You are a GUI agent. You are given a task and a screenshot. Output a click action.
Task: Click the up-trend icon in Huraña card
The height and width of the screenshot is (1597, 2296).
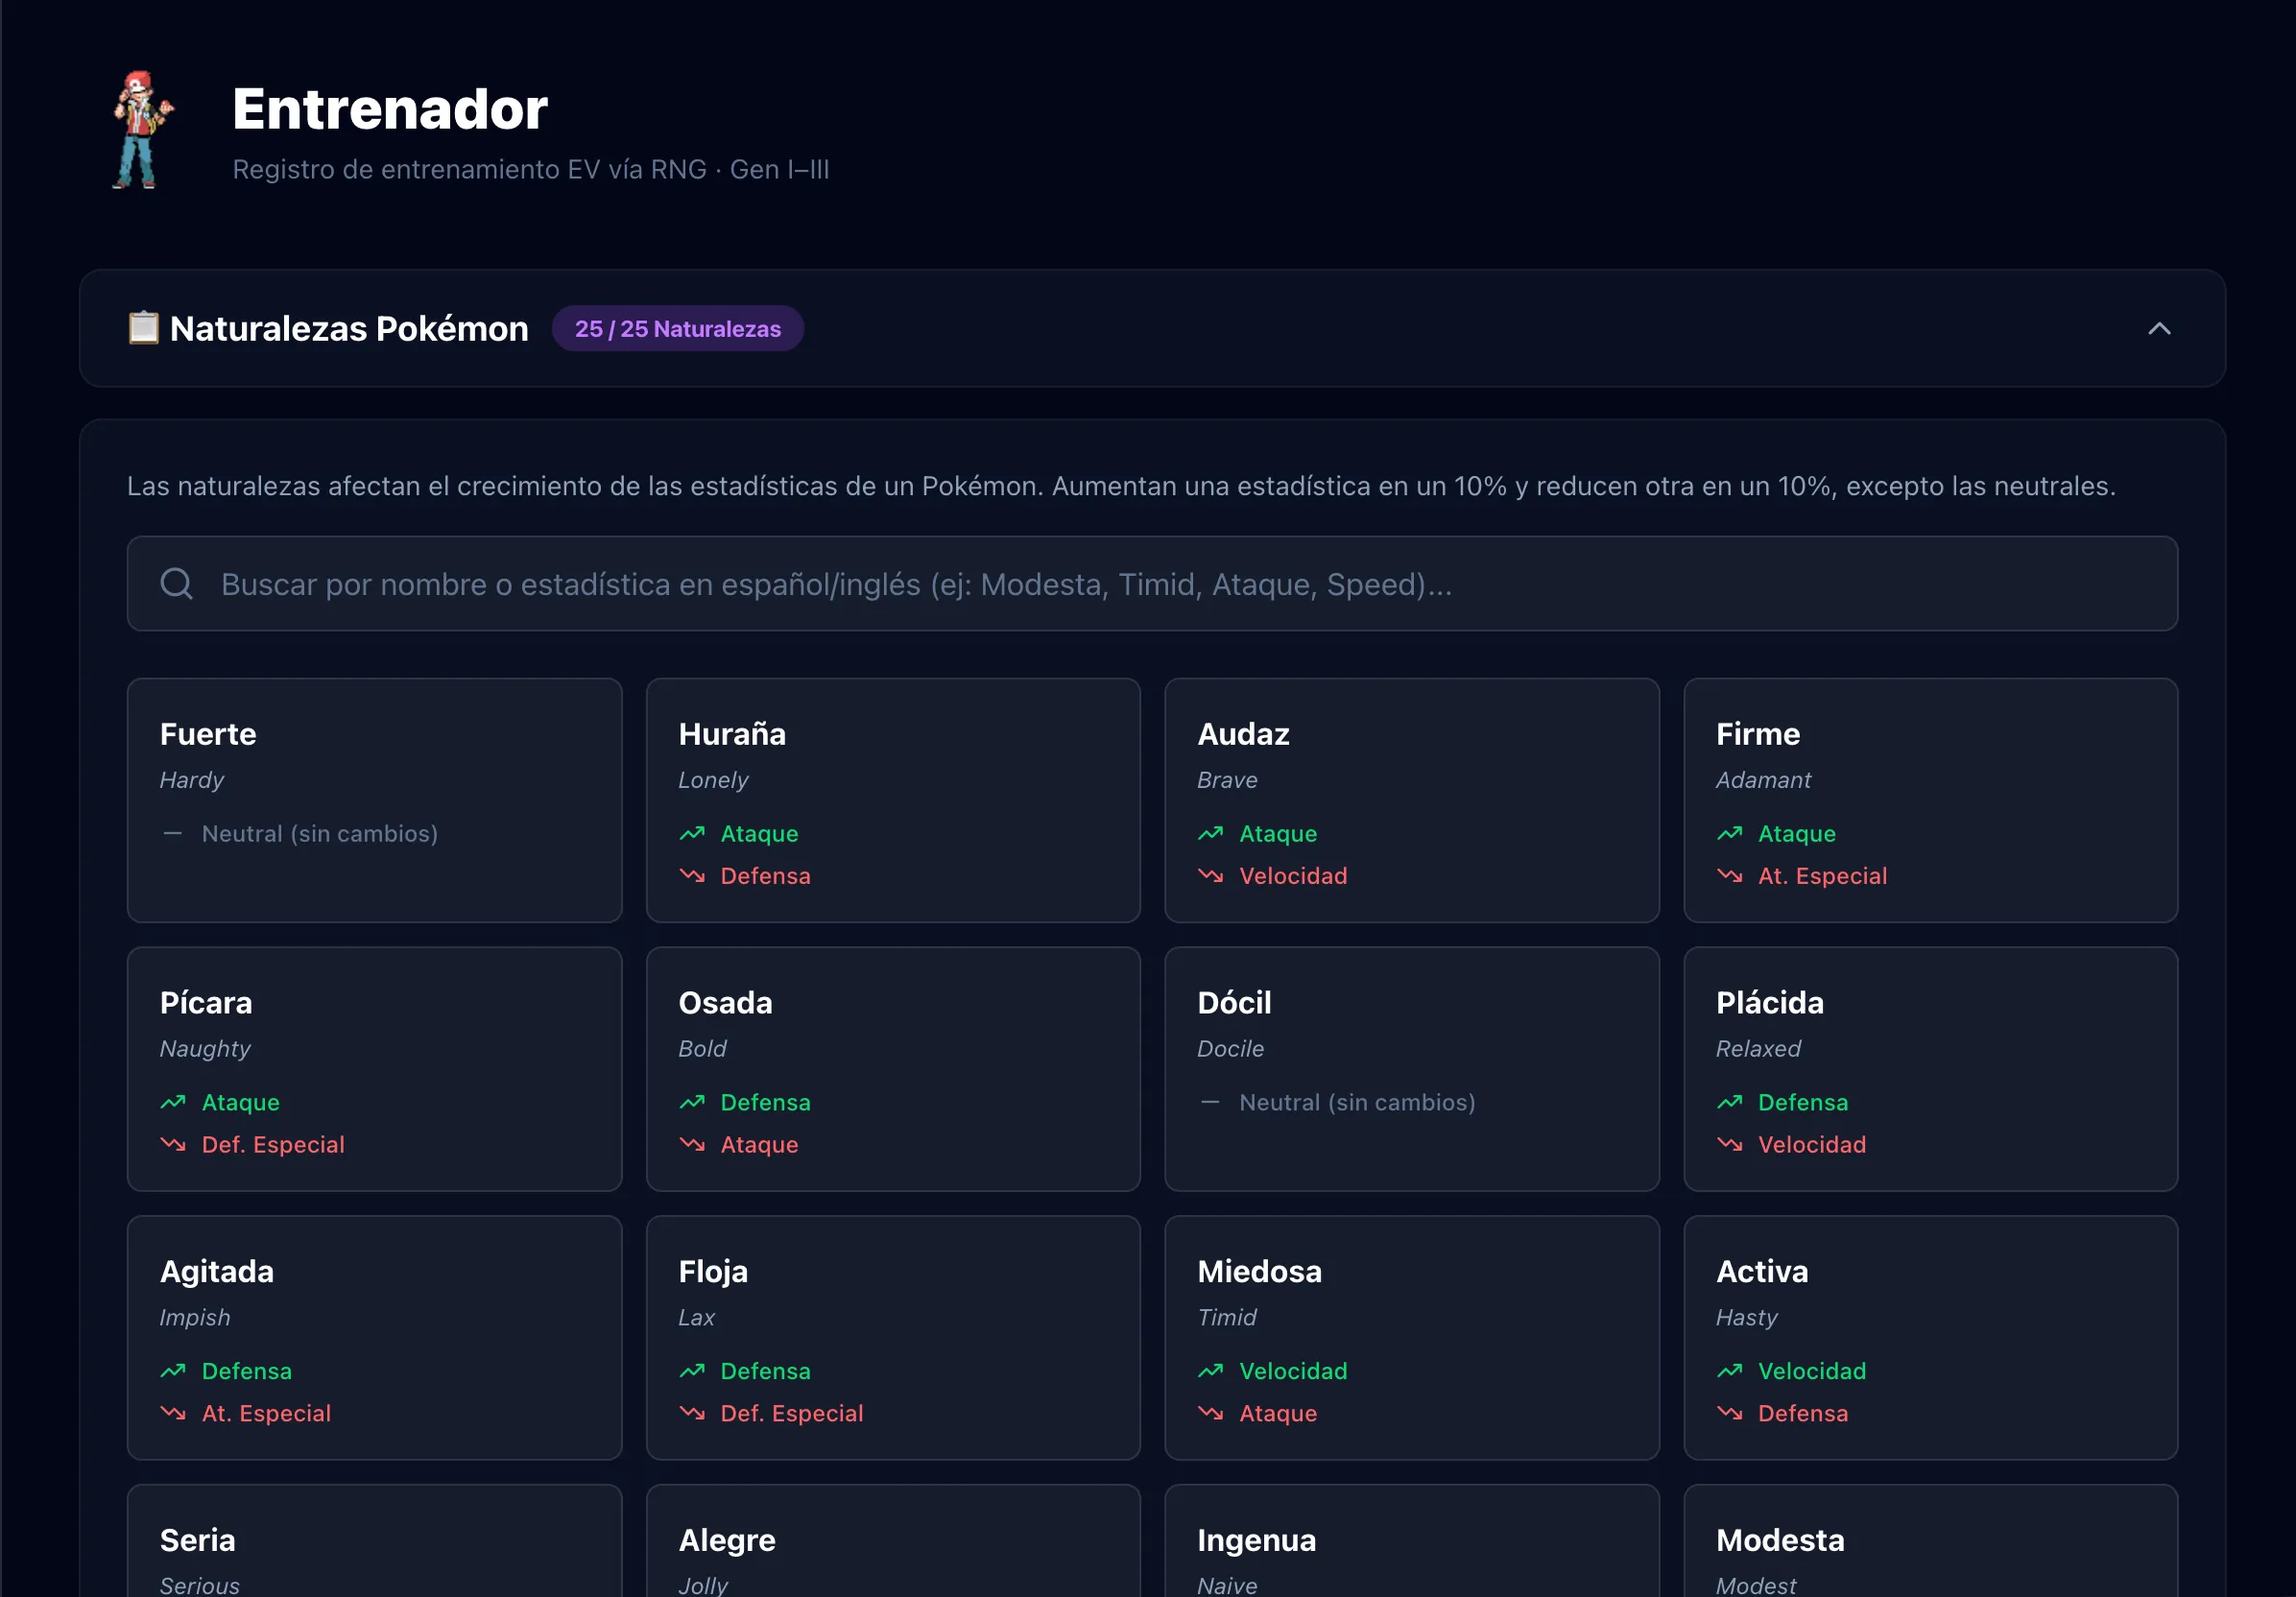(x=692, y=833)
